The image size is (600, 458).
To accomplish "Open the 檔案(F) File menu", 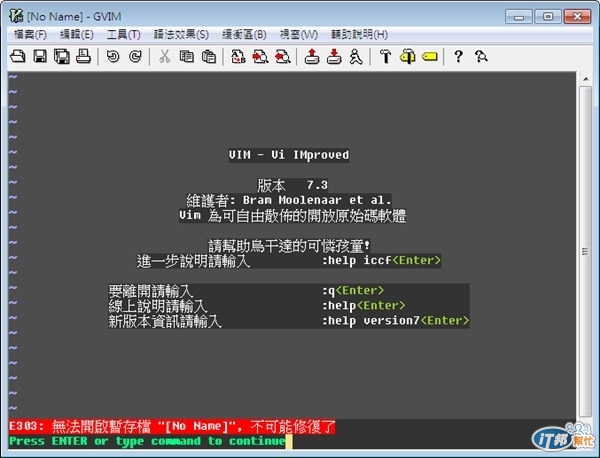I will click(x=30, y=34).
